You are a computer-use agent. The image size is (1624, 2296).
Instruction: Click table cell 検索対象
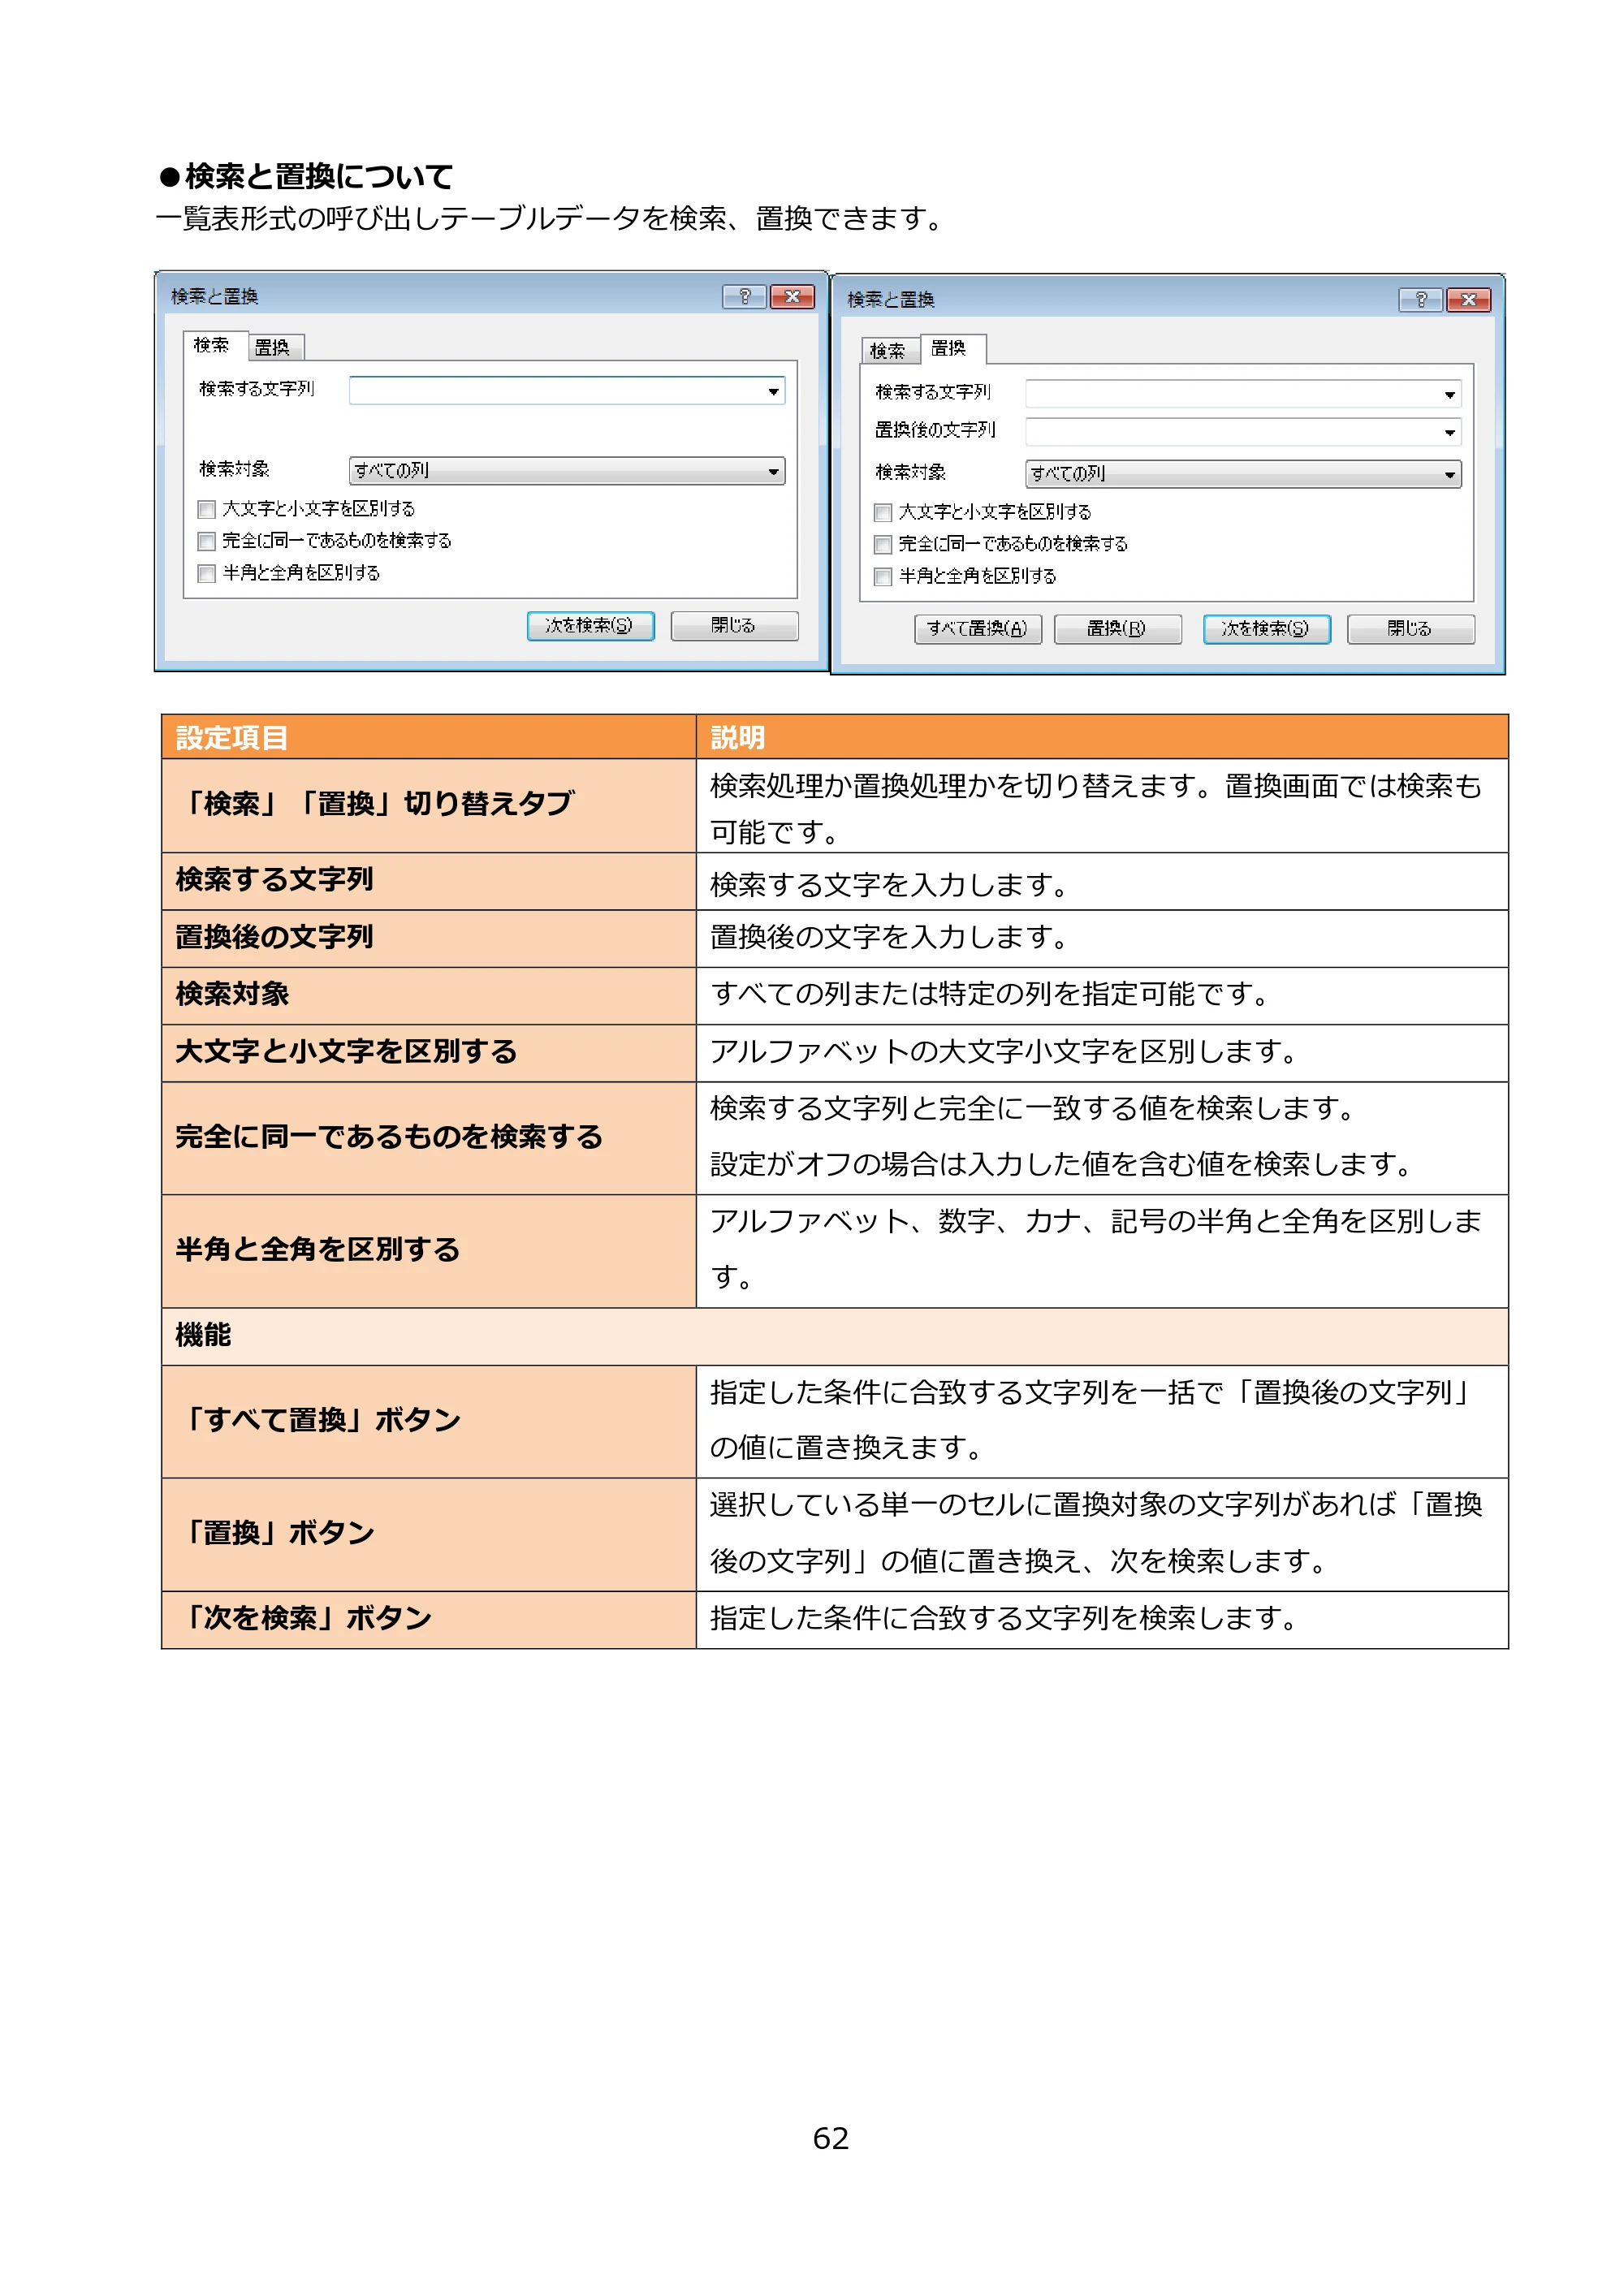pyautogui.click(x=429, y=995)
